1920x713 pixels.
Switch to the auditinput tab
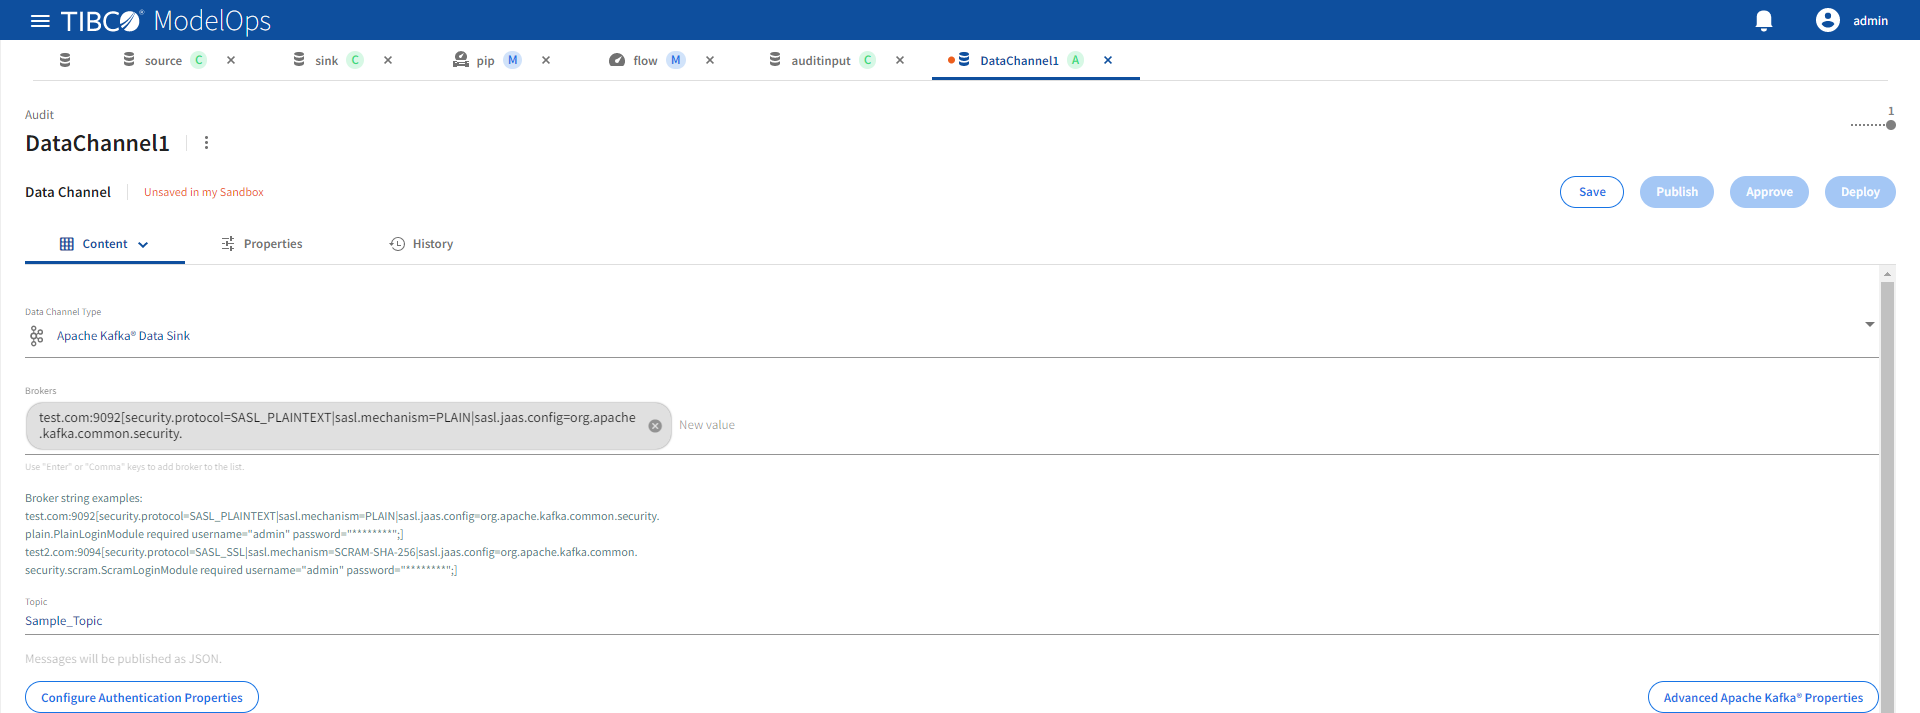(820, 60)
